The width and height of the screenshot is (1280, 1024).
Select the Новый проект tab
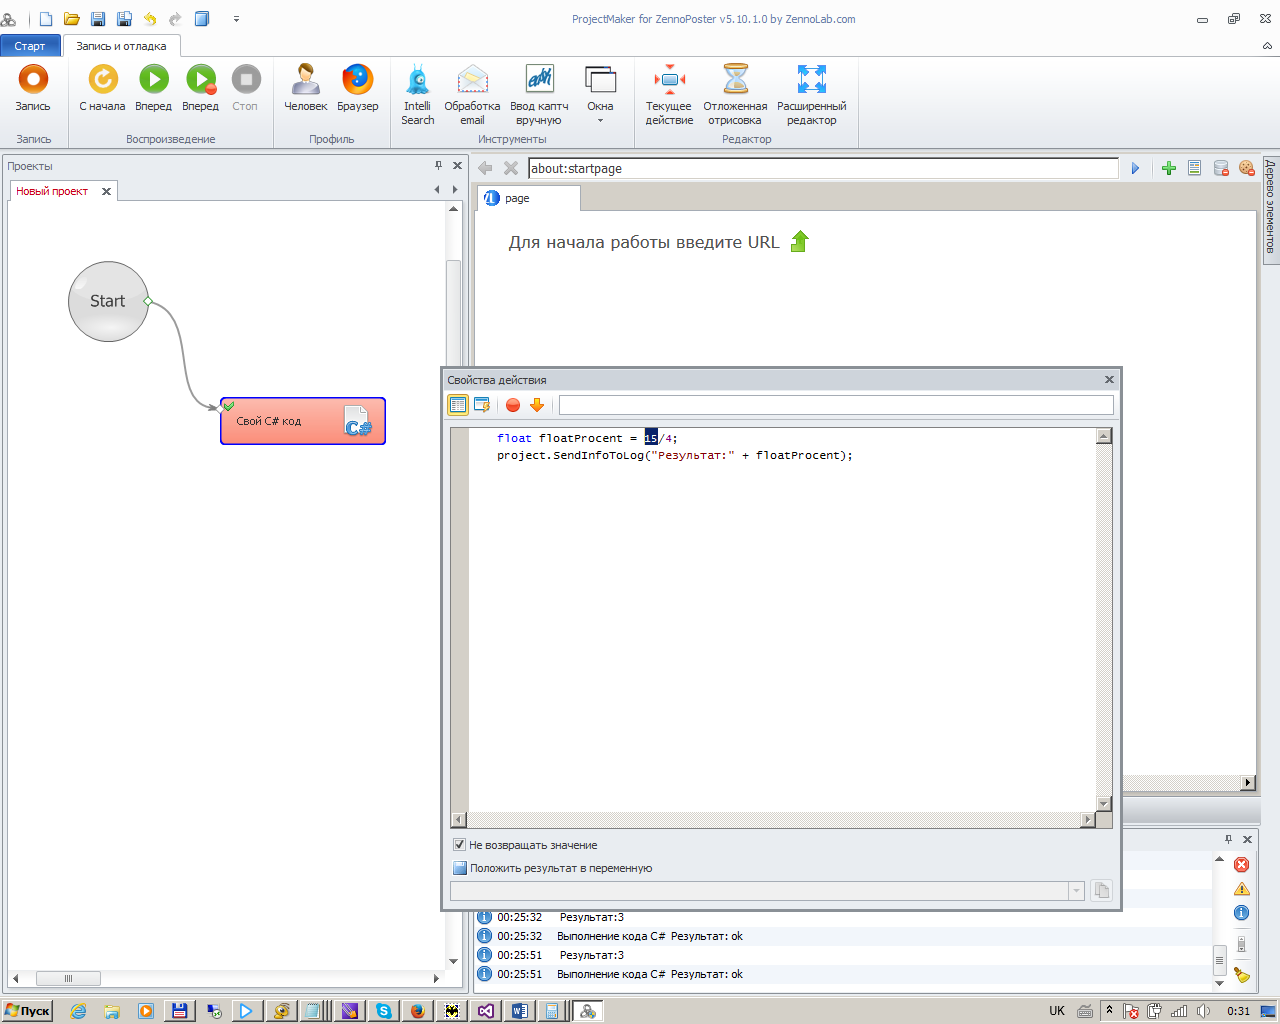click(52, 191)
